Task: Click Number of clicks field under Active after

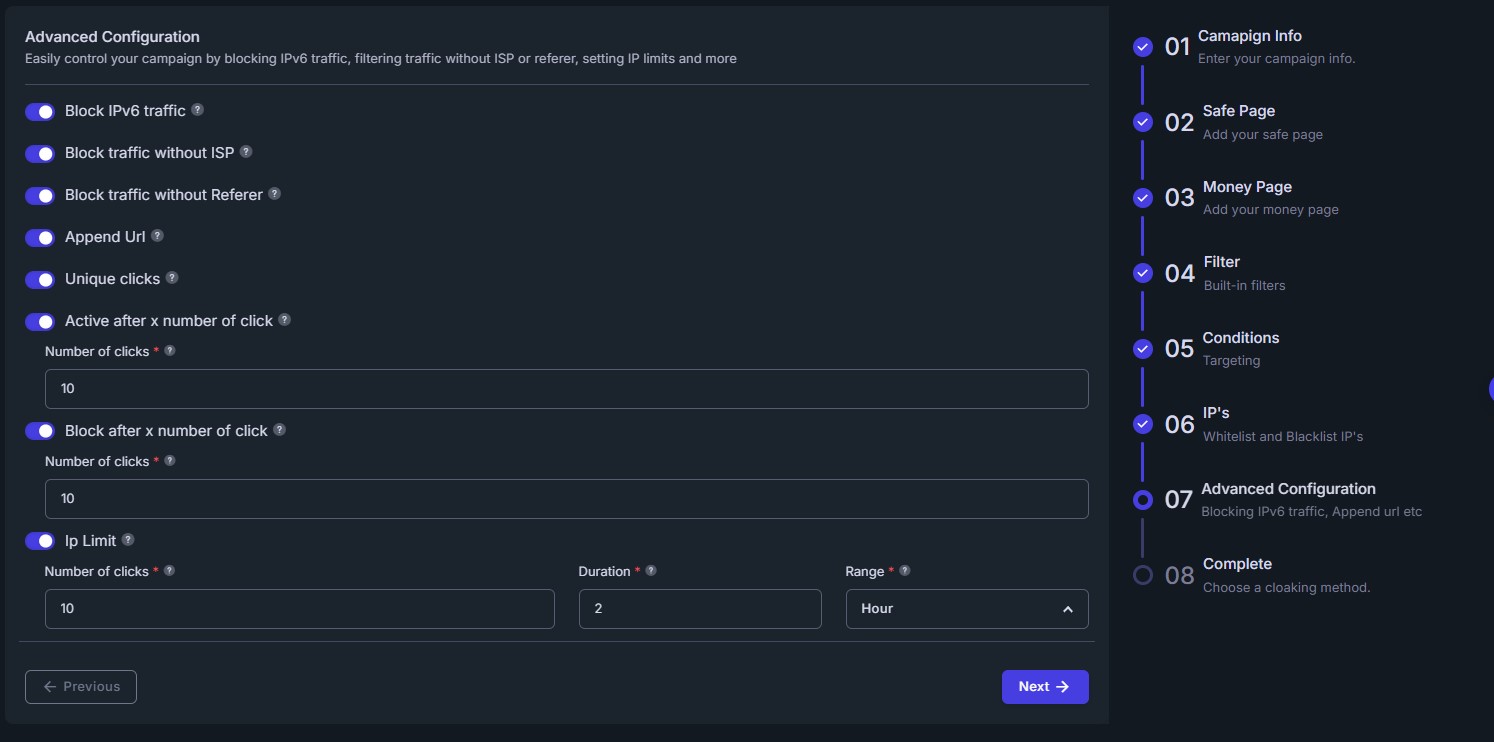Action: tap(567, 389)
